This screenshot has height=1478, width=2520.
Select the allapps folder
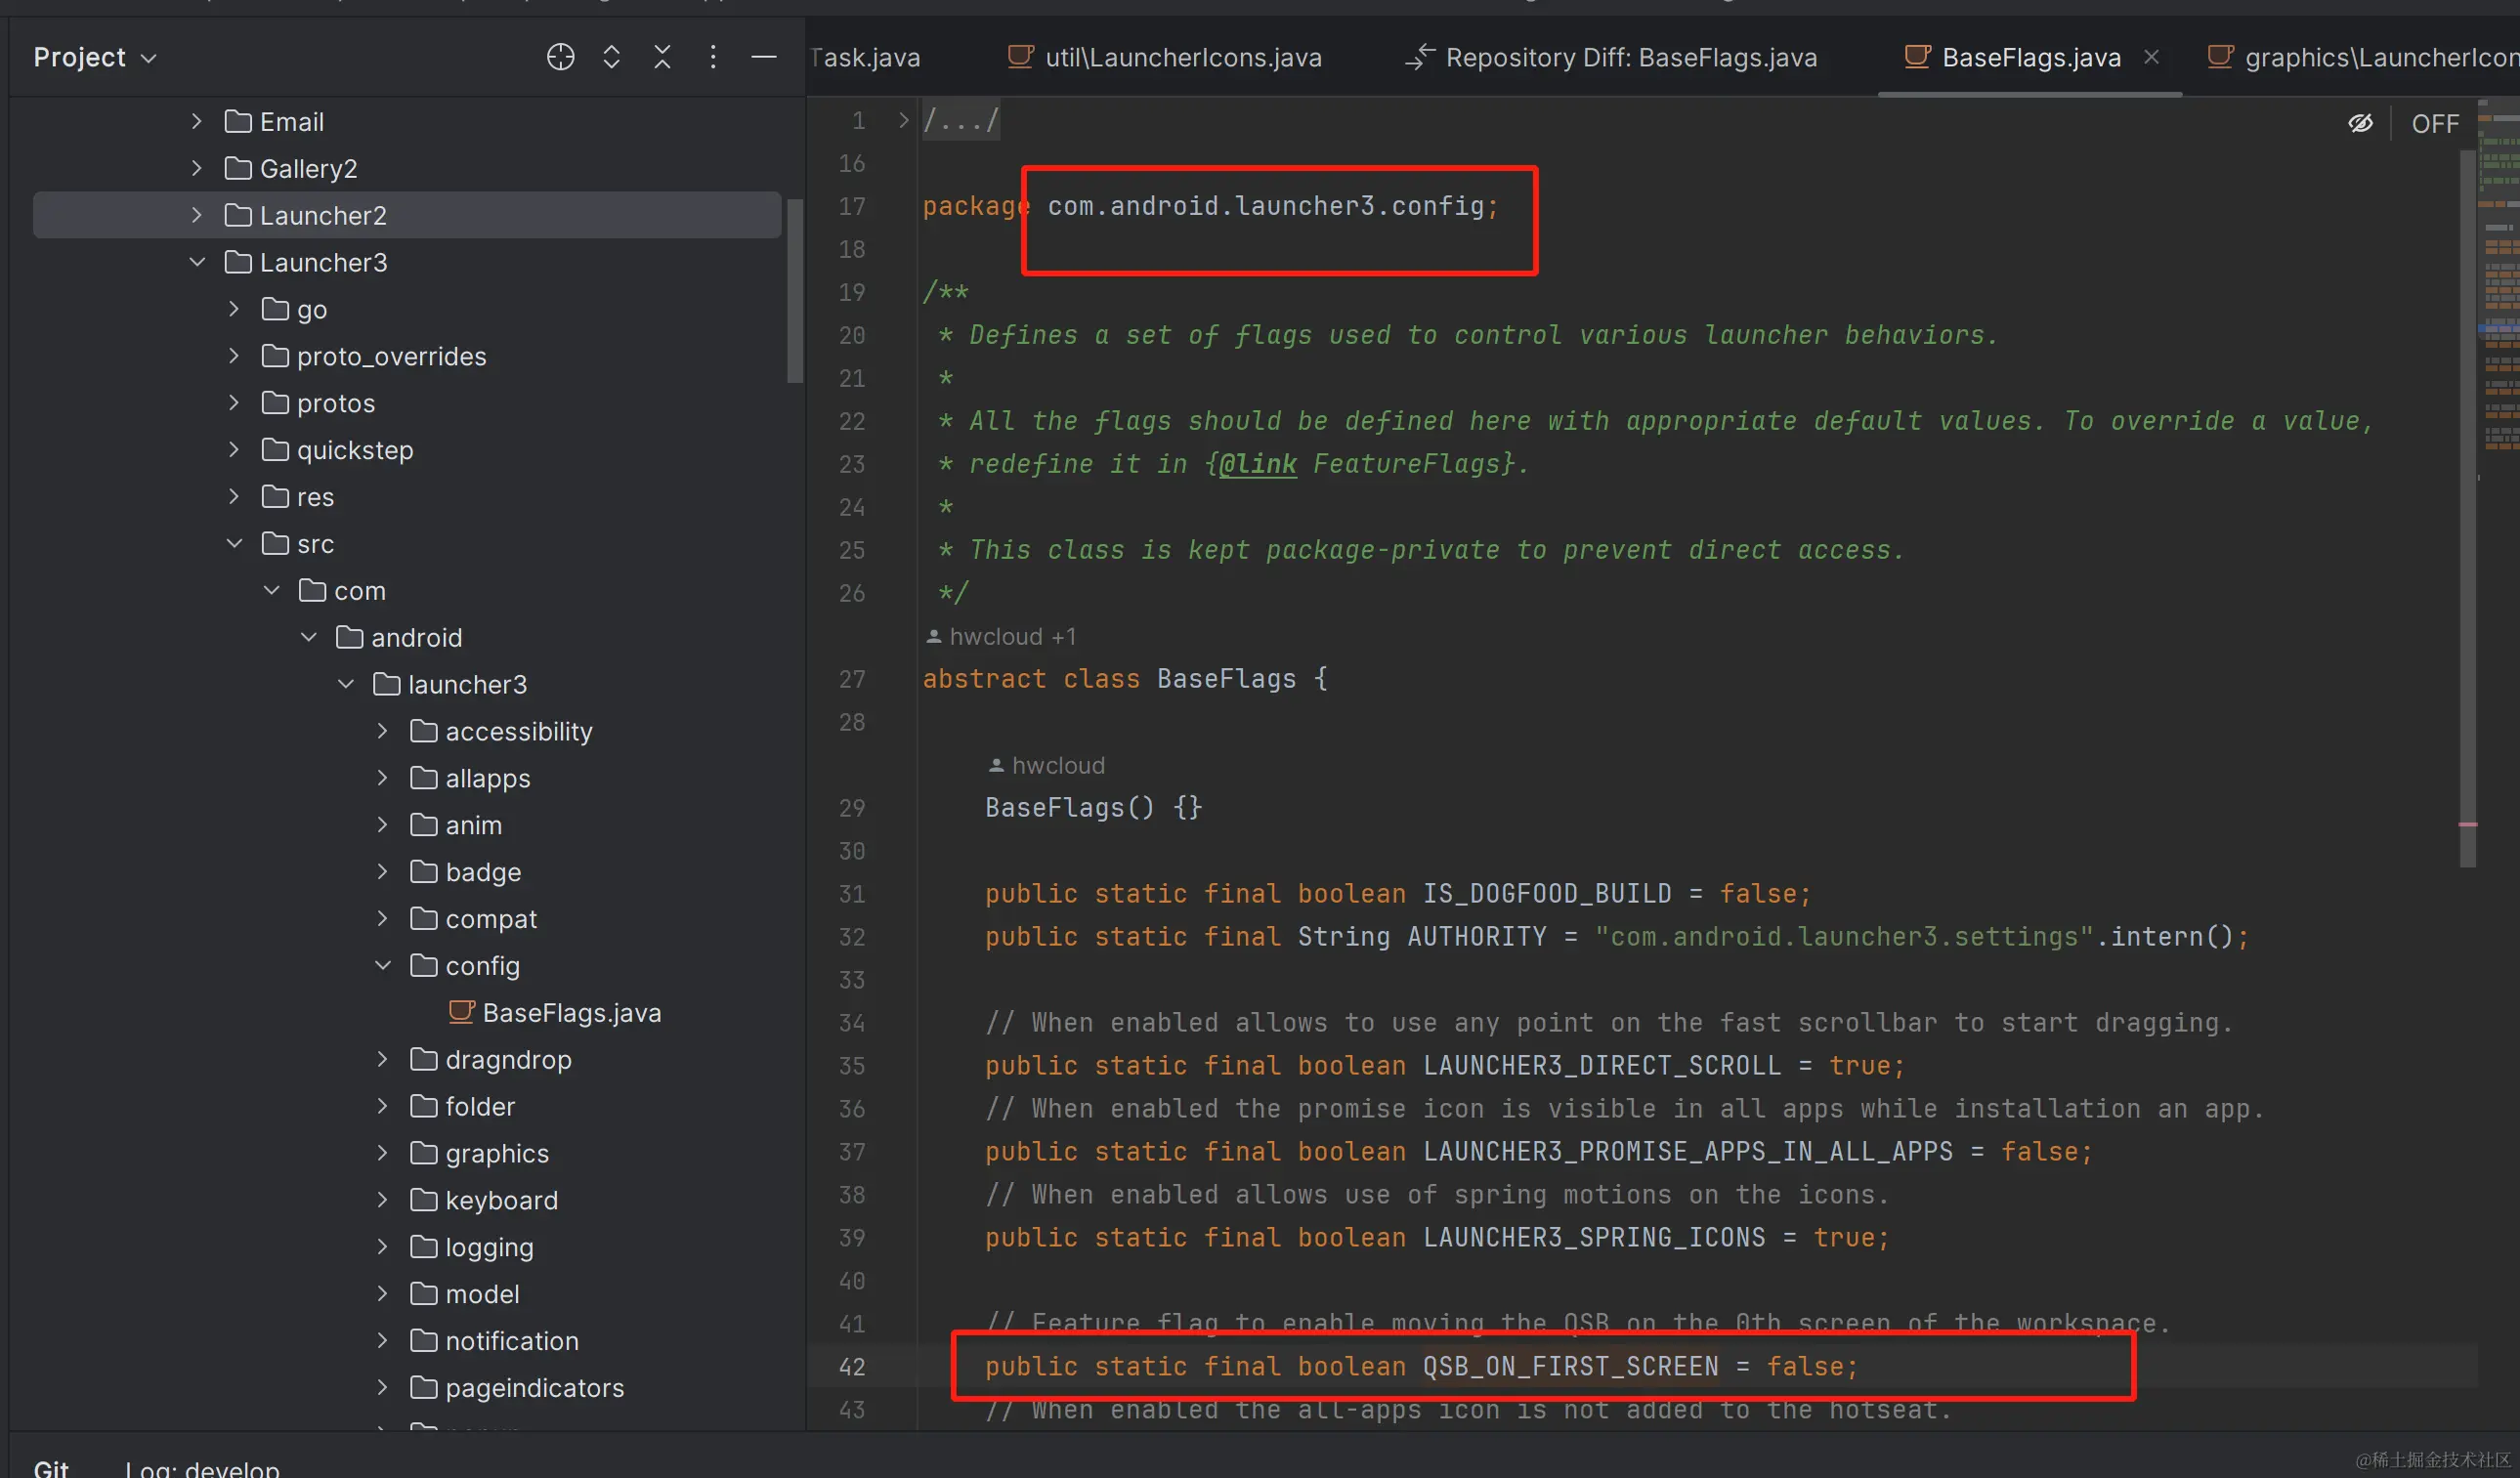point(469,778)
